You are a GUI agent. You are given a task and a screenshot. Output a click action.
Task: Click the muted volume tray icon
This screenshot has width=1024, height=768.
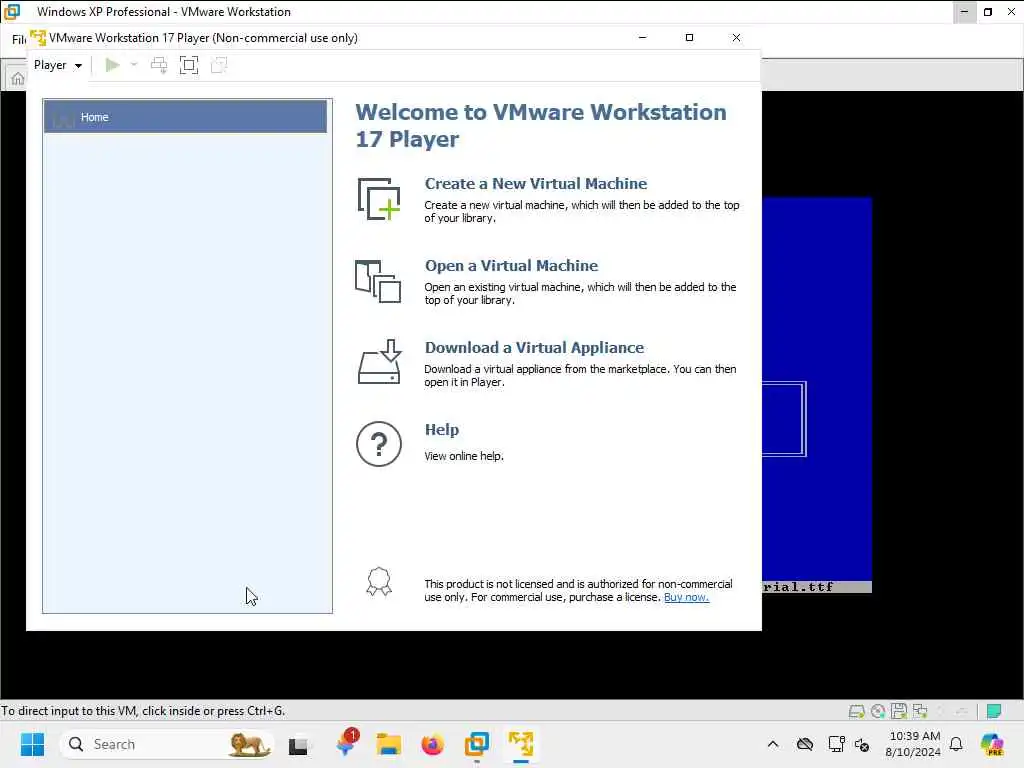[862, 744]
